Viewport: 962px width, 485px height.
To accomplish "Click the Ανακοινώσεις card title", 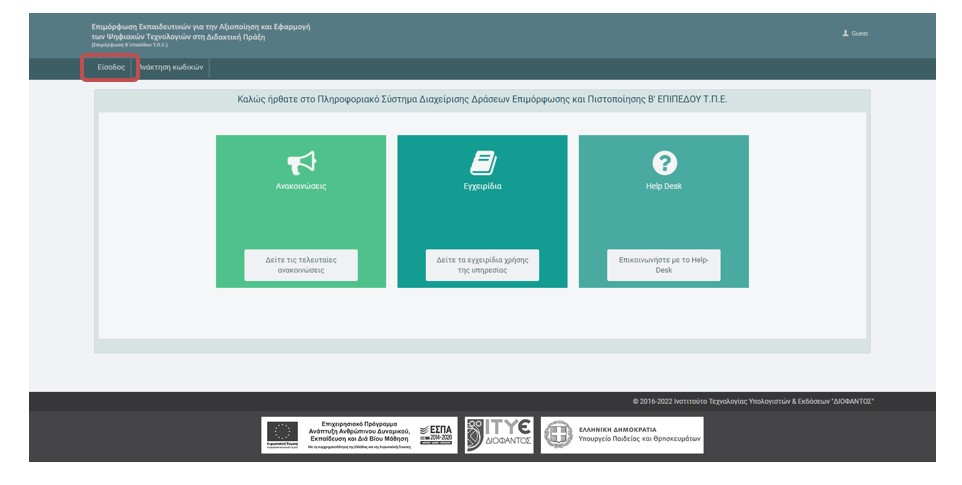I will [301, 186].
